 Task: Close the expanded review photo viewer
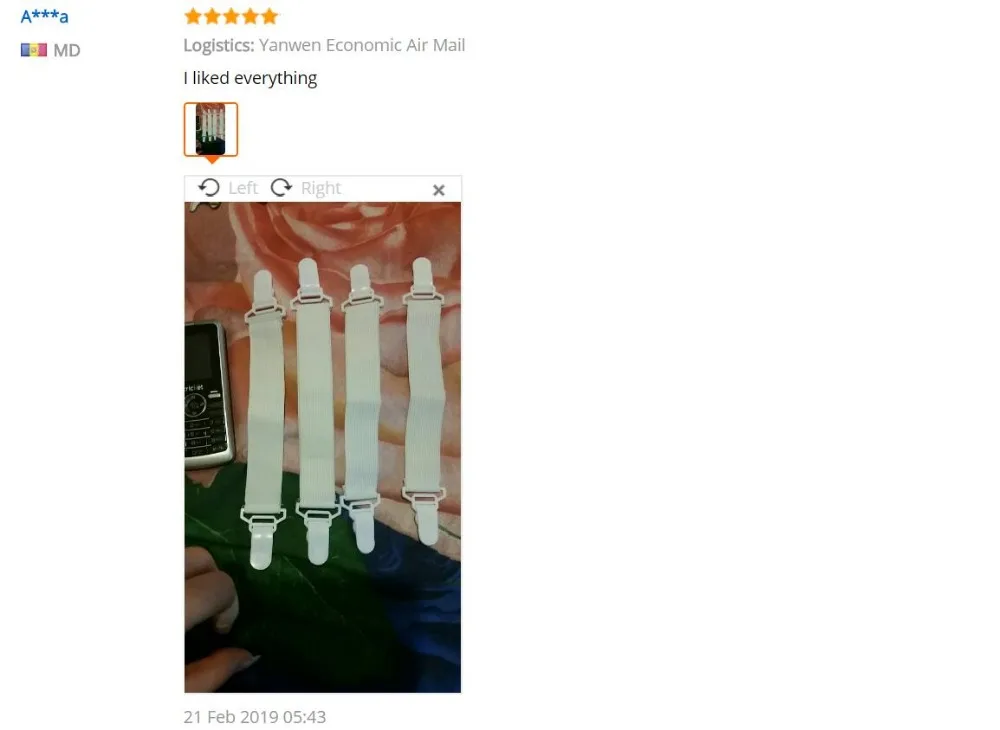(439, 190)
